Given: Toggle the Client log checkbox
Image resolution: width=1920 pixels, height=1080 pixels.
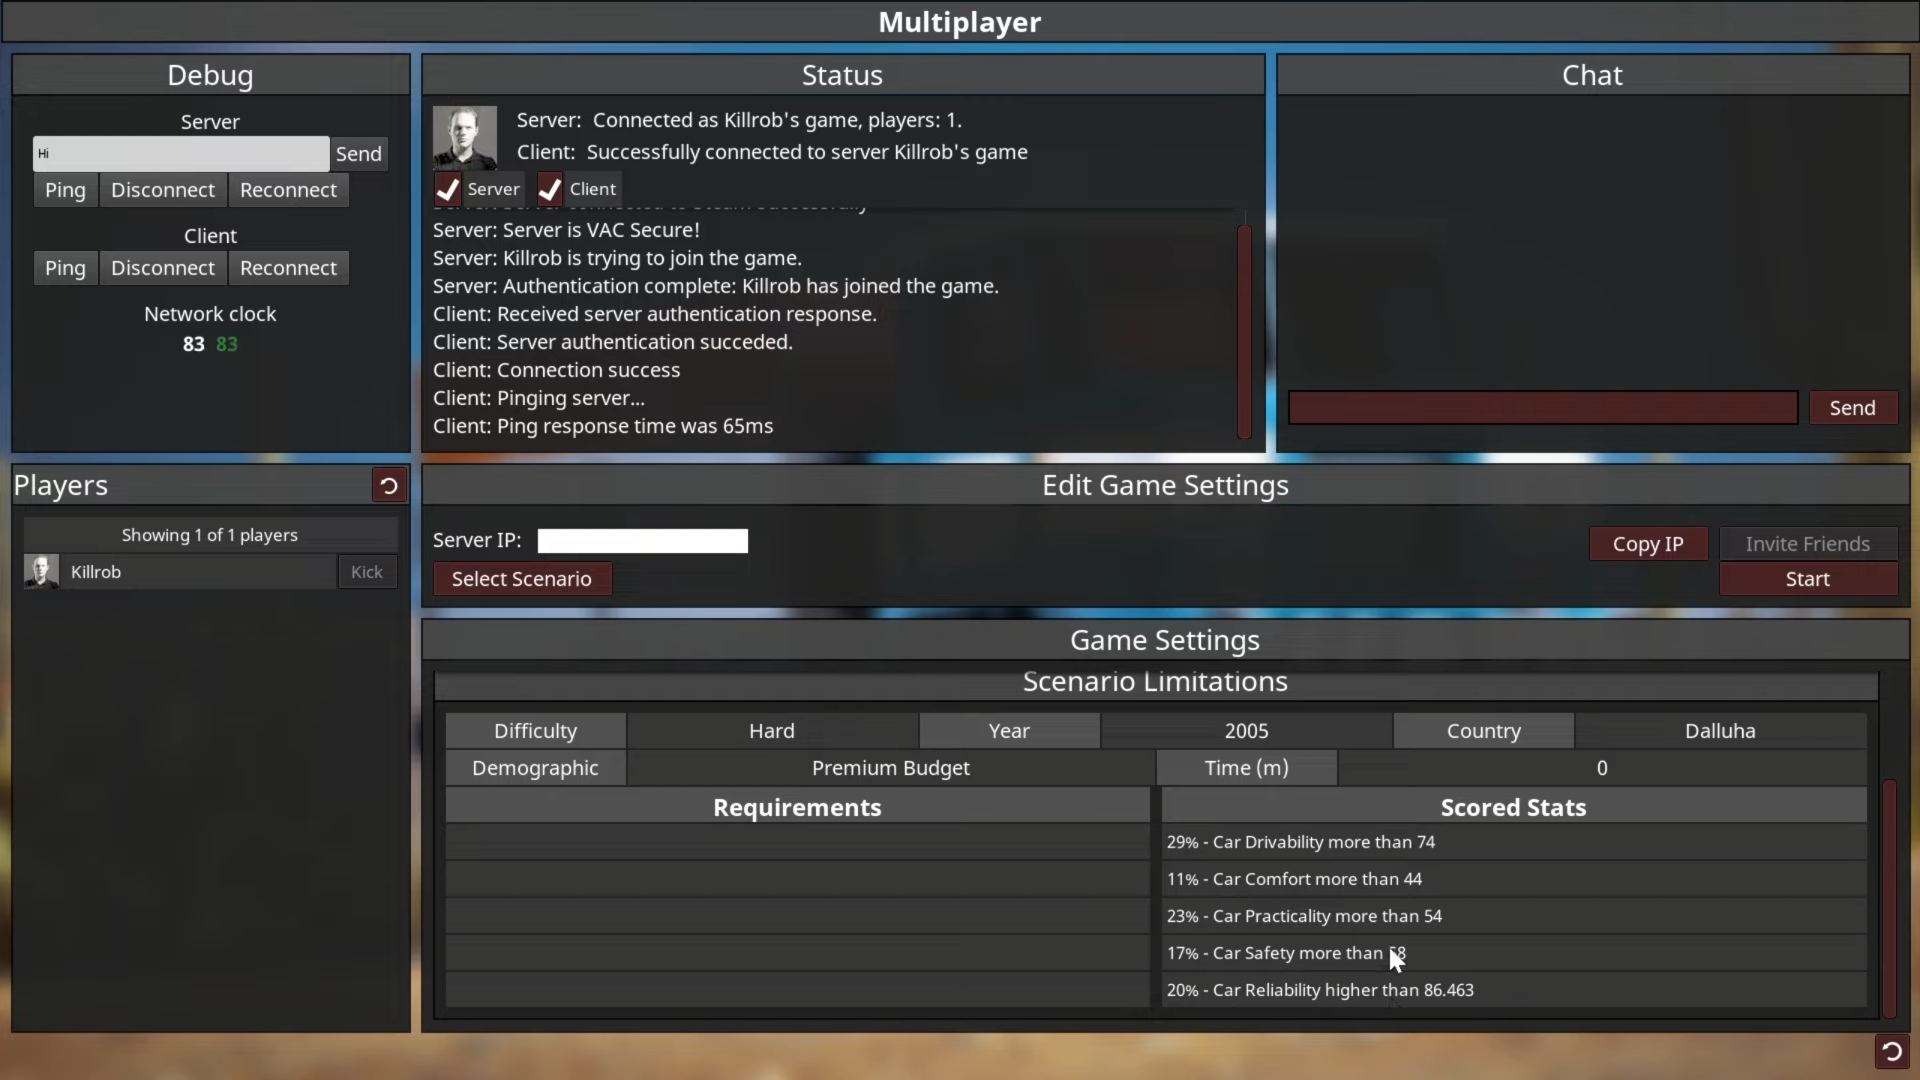Looking at the screenshot, I should click(550, 189).
